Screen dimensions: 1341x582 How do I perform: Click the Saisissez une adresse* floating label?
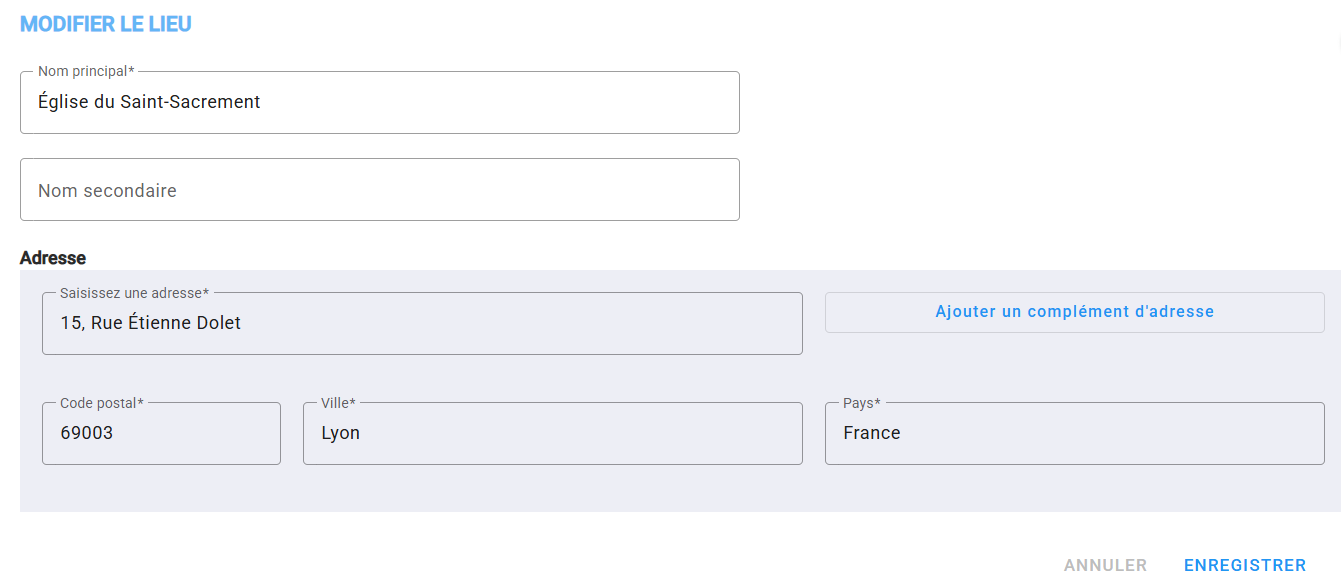(134, 293)
